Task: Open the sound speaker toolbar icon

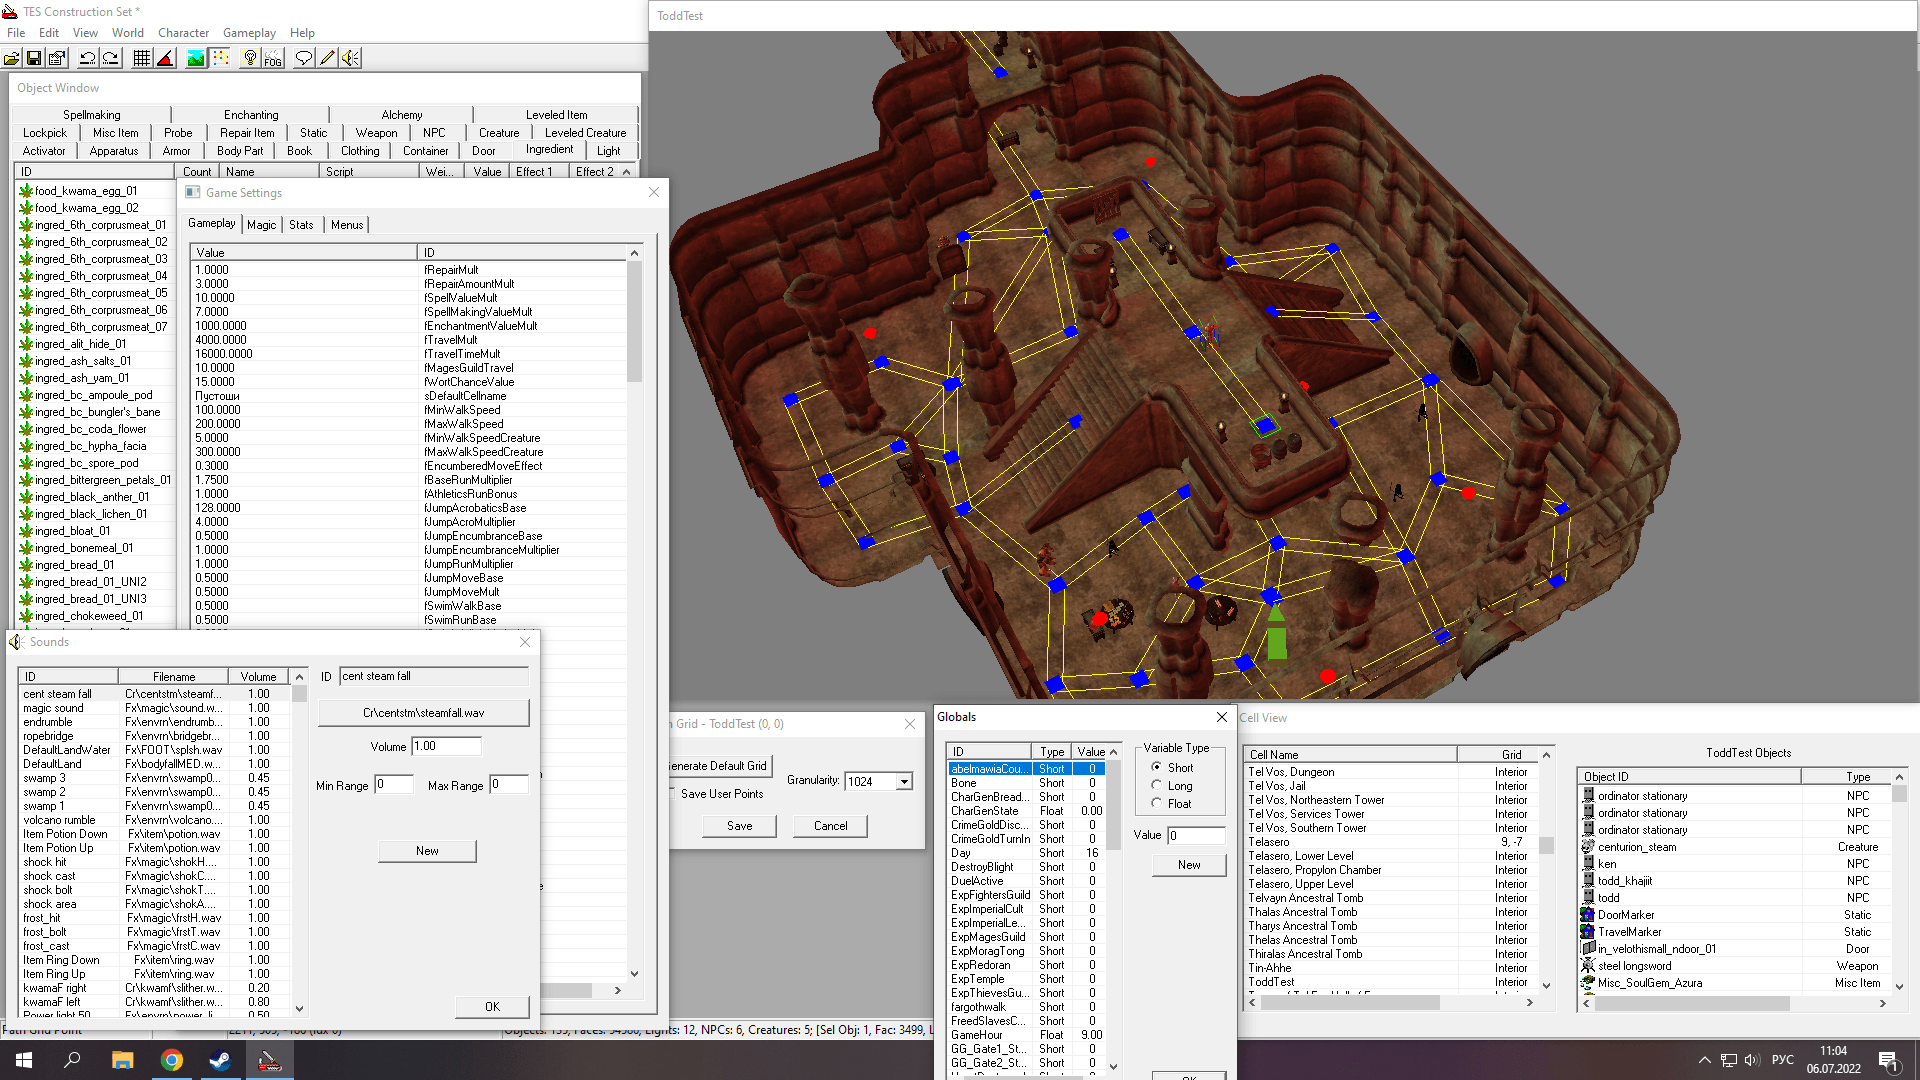Action: [350, 58]
